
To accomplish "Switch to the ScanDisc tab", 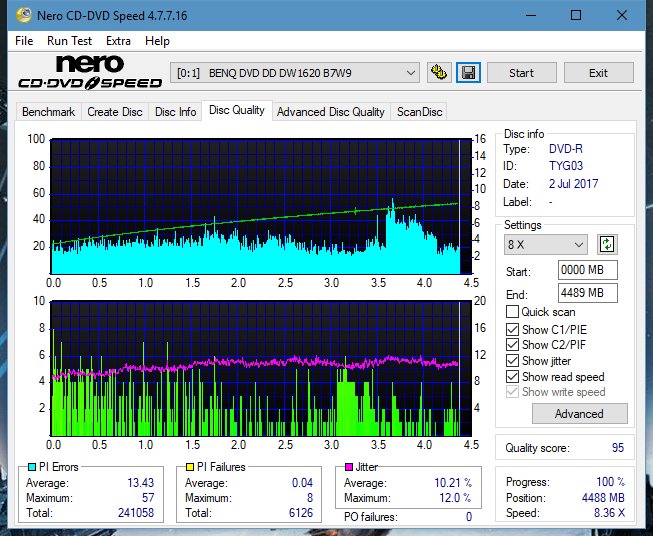I will coord(419,112).
